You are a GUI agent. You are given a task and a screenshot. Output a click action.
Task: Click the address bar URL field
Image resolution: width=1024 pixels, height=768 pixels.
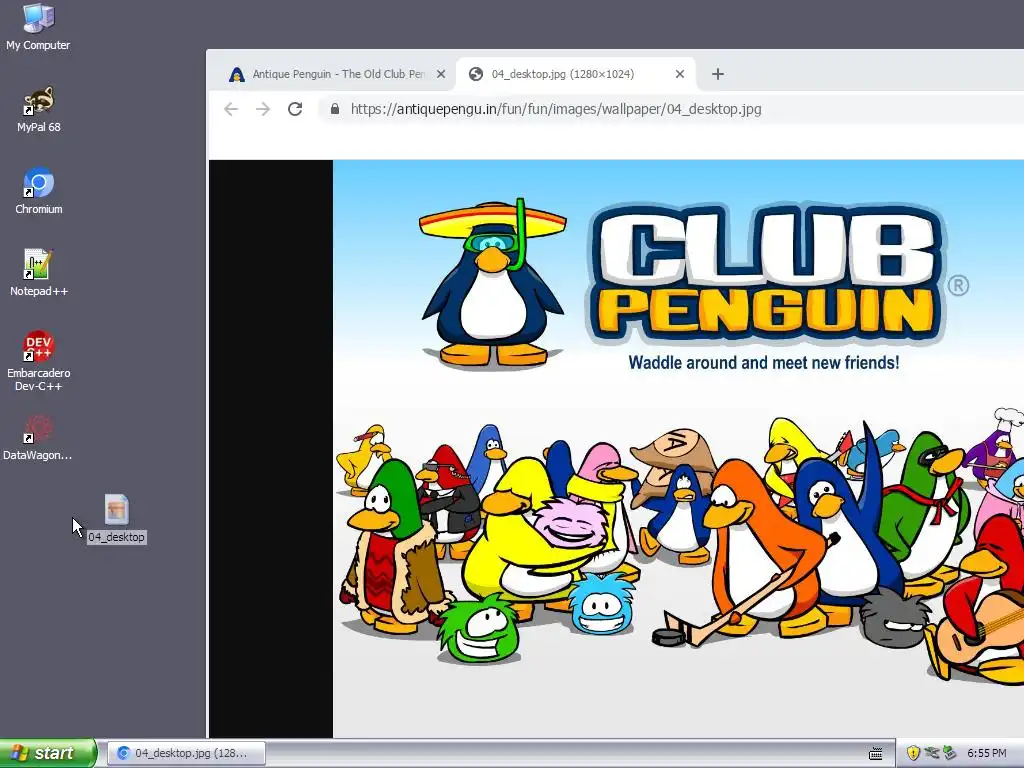(x=673, y=109)
